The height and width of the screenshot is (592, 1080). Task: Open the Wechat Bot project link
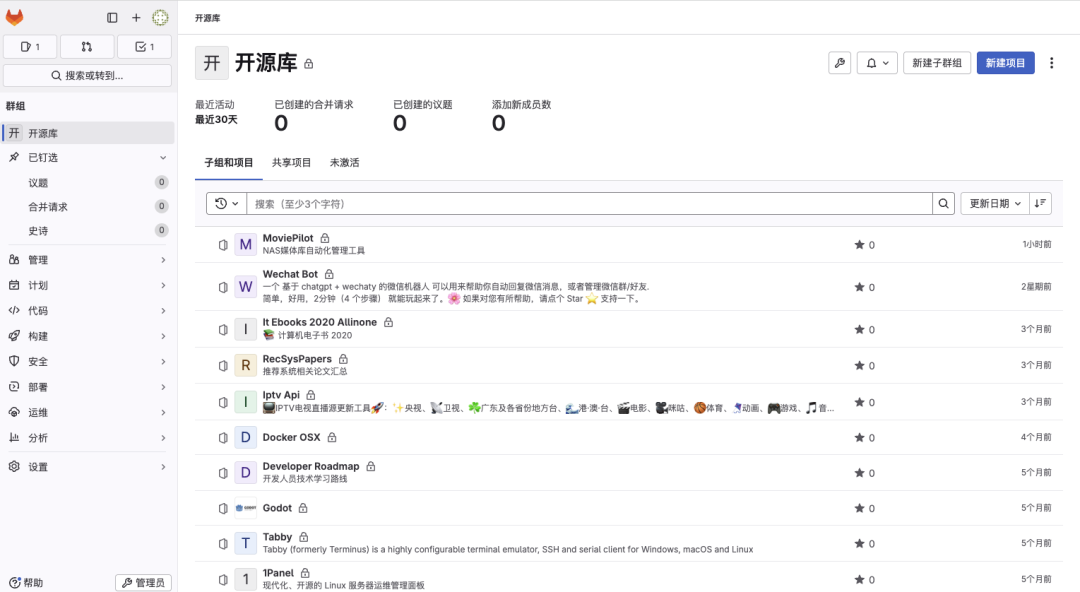290,274
